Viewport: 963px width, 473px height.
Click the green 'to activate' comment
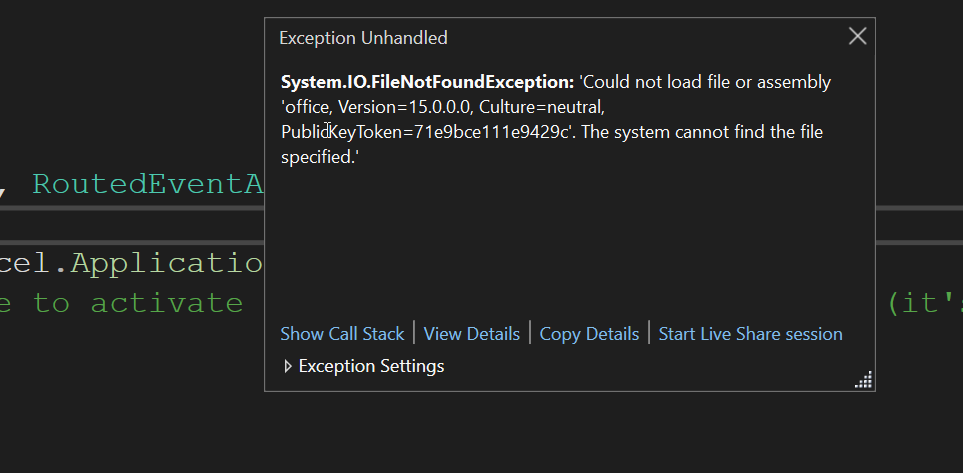[x=138, y=303]
